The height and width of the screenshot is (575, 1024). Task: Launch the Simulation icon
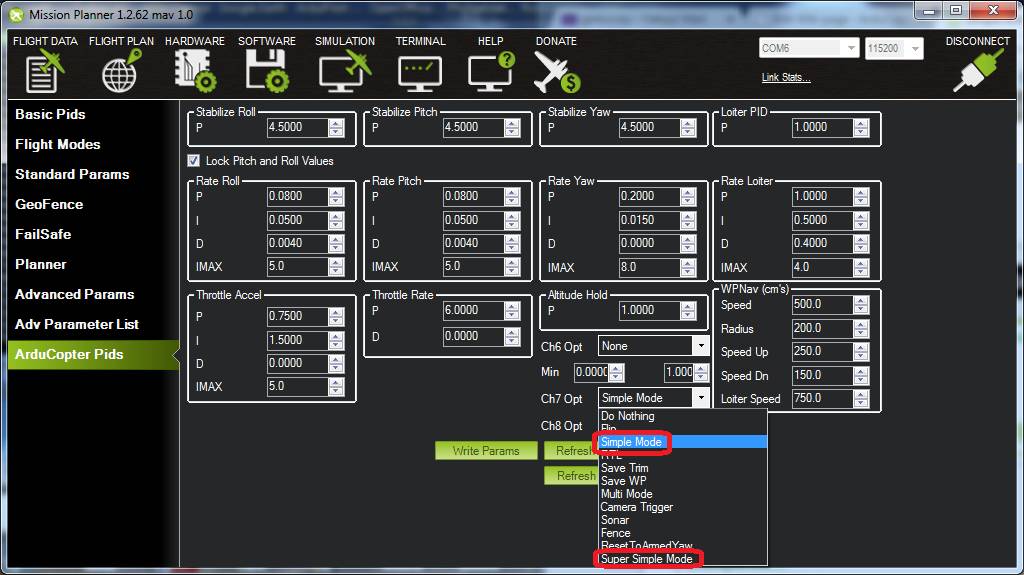click(x=344, y=72)
